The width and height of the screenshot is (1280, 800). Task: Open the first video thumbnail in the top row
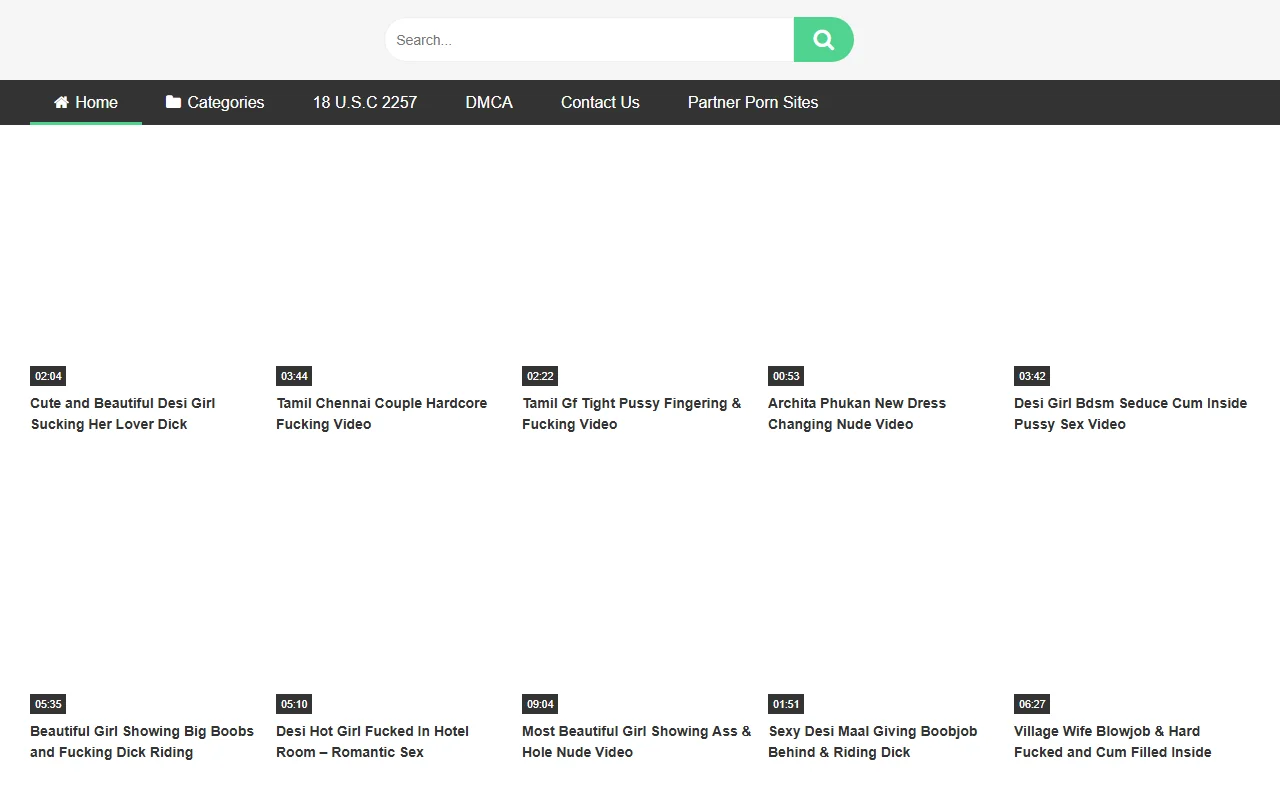[140, 260]
